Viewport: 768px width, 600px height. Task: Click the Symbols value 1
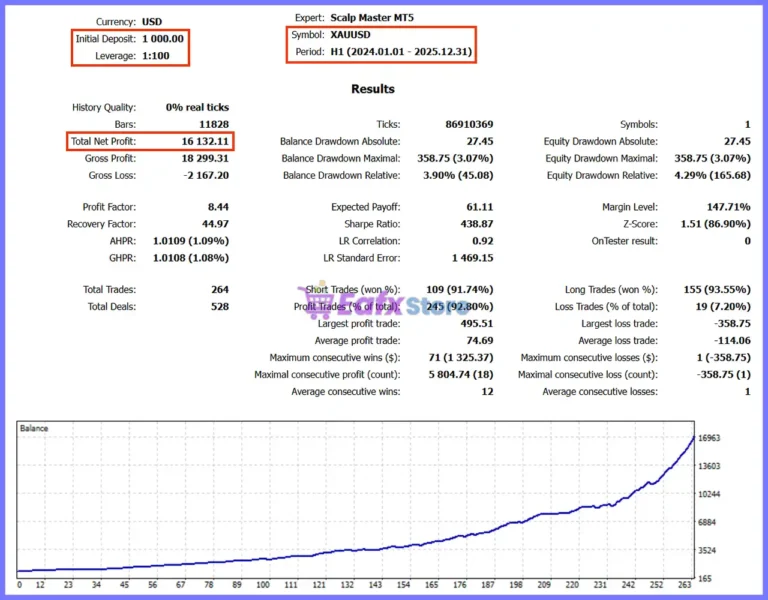(x=747, y=124)
